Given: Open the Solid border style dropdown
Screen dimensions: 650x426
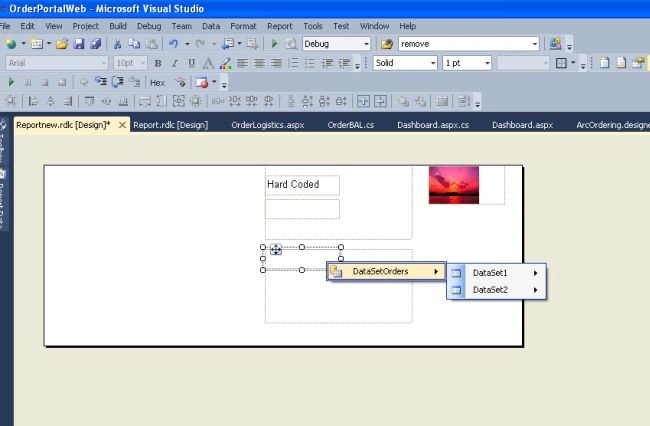Looking at the screenshot, I should pyautogui.click(x=432, y=63).
